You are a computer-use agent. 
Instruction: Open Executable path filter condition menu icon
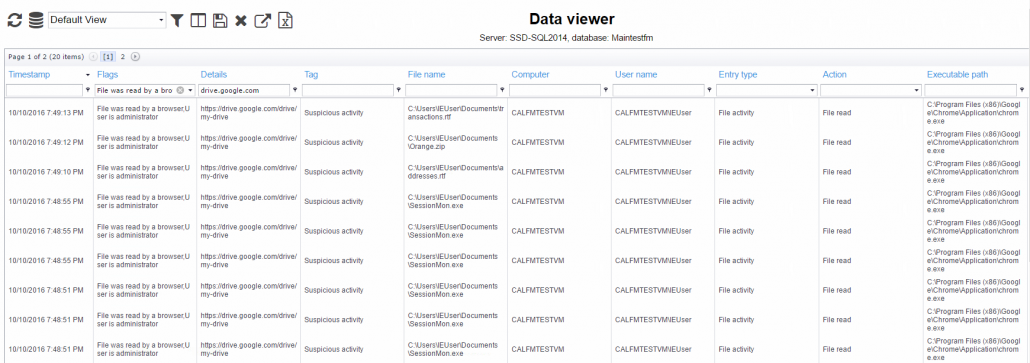(1022, 90)
